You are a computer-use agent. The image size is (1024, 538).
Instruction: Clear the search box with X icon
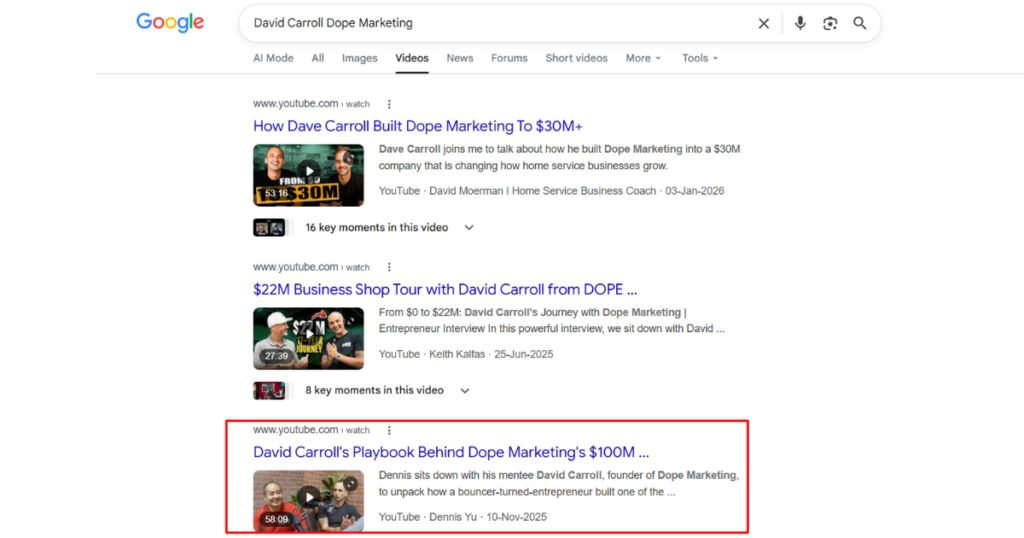coord(763,24)
